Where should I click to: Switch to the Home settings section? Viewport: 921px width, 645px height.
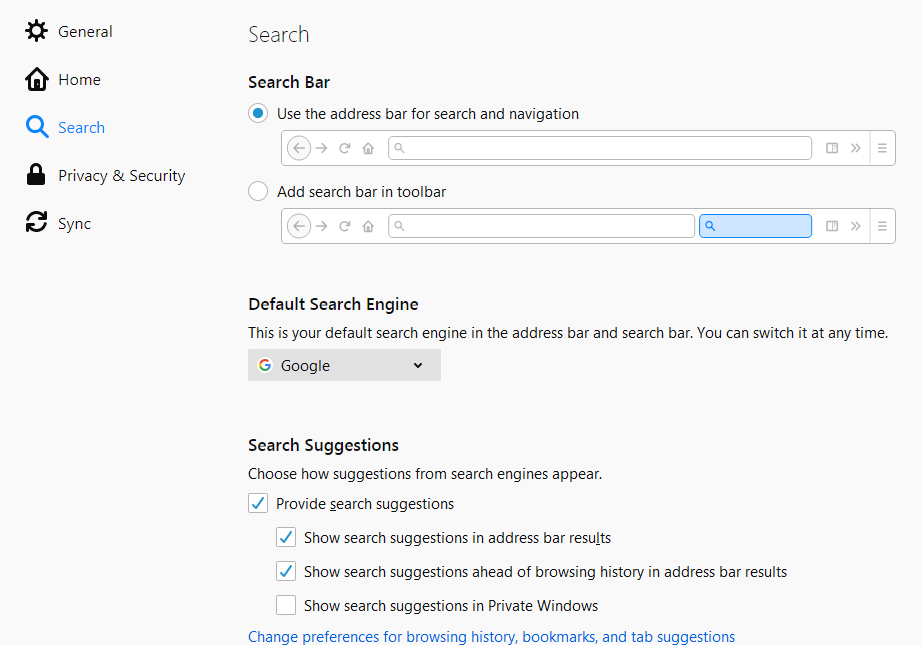(x=80, y=79)
